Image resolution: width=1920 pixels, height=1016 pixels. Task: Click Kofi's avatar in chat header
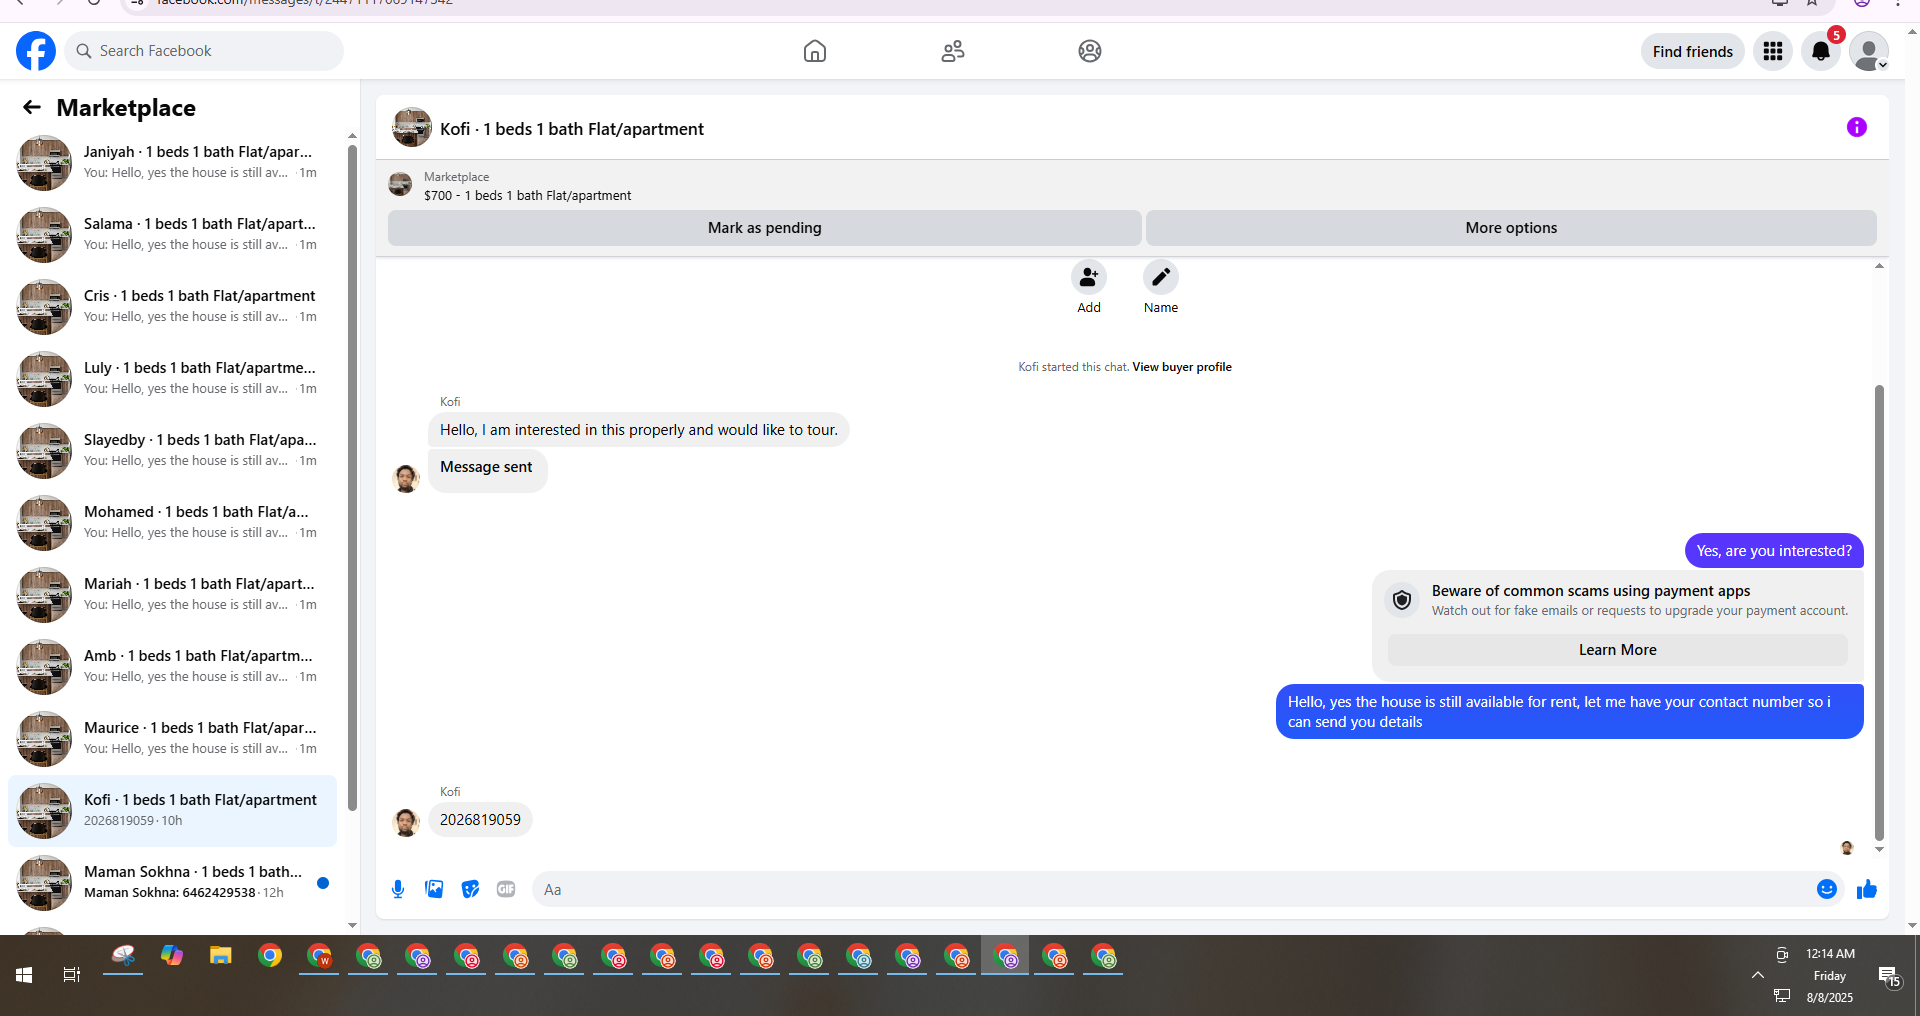[412, 128]
